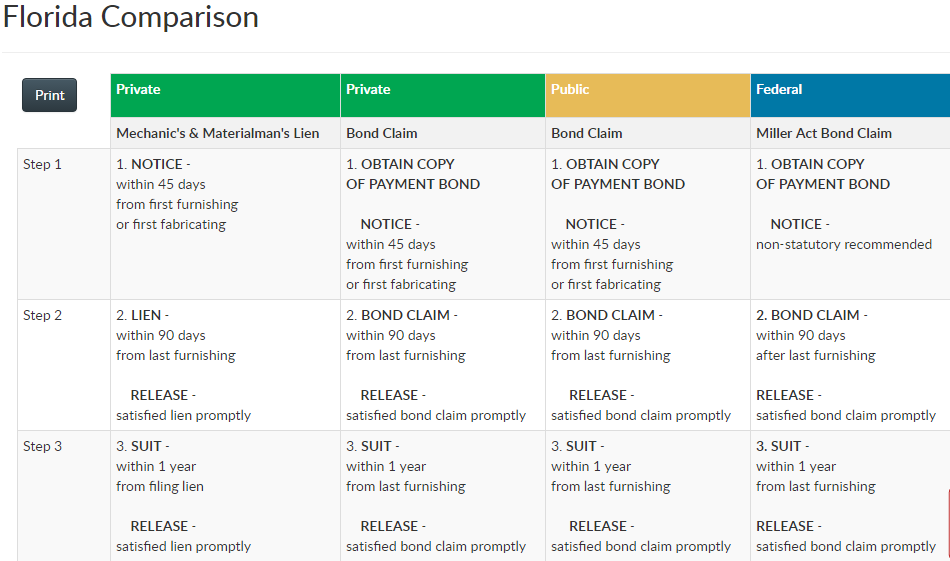Image resolution: width=950 pixels, height=561 pixels.
Task: Click the 'non-statutory recommended' text
Action: click(x=843, y=244)
